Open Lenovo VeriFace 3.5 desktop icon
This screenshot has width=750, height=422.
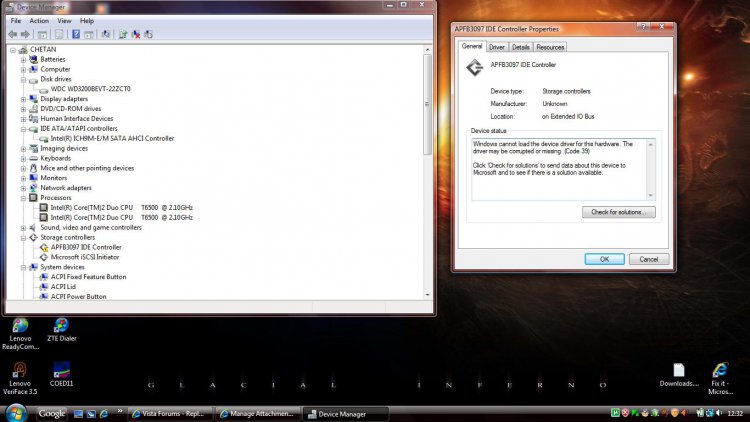20,378
